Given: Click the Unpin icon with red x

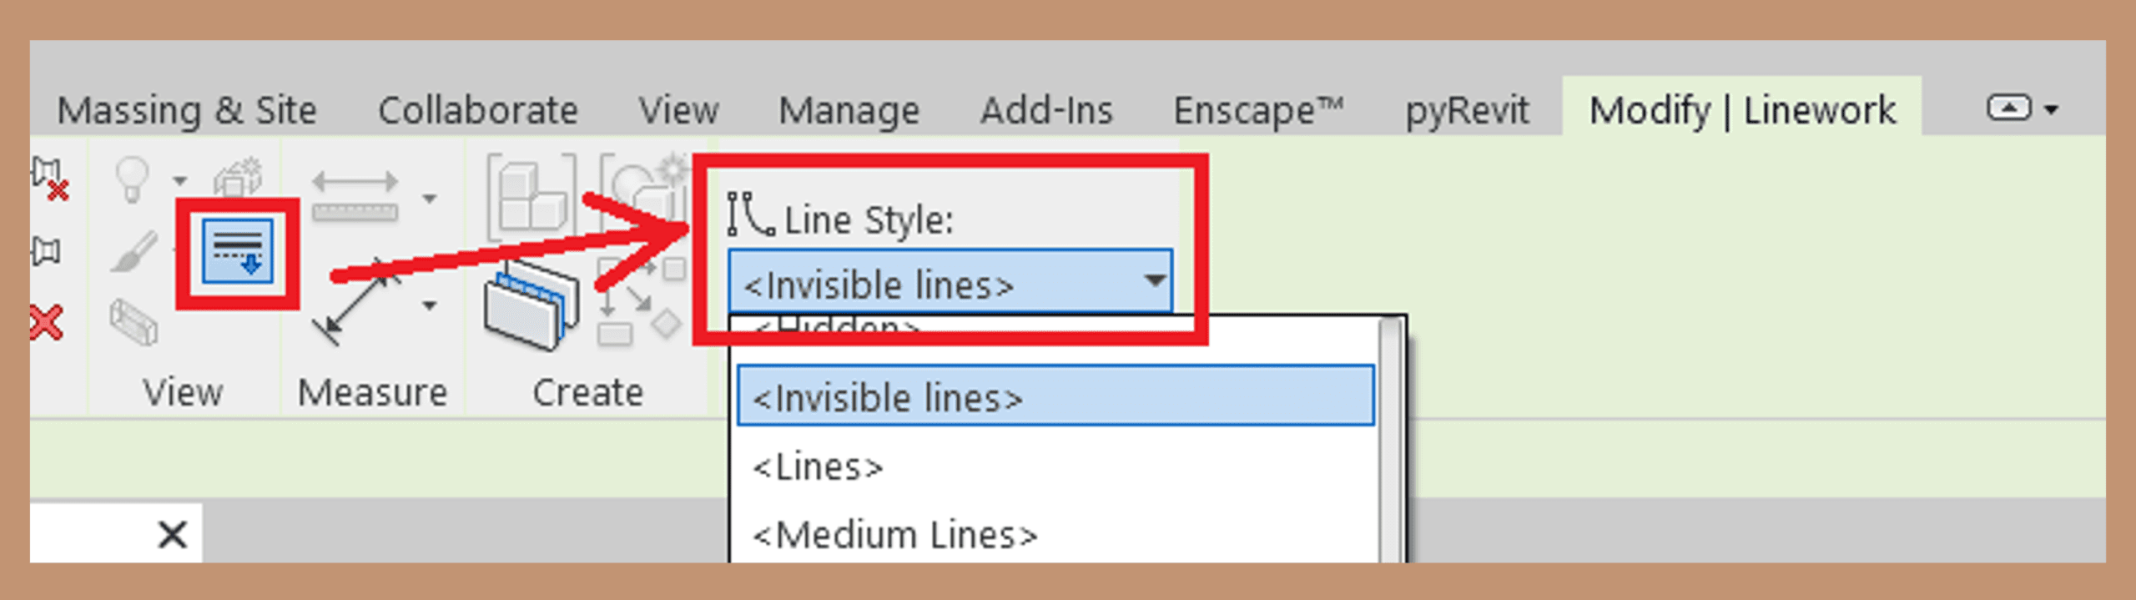Looking at the screenshot, I should pyautogui.click(x=48, y=178).
